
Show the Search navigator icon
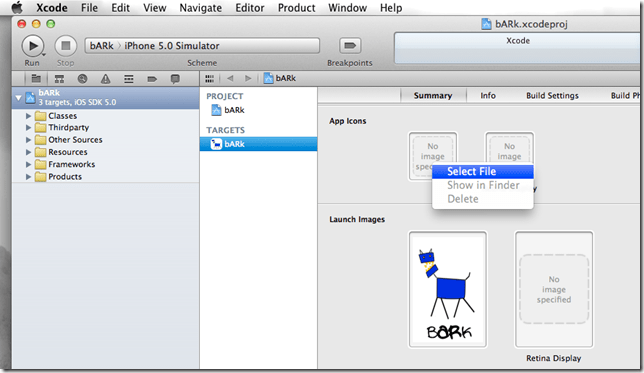[83, 78]
